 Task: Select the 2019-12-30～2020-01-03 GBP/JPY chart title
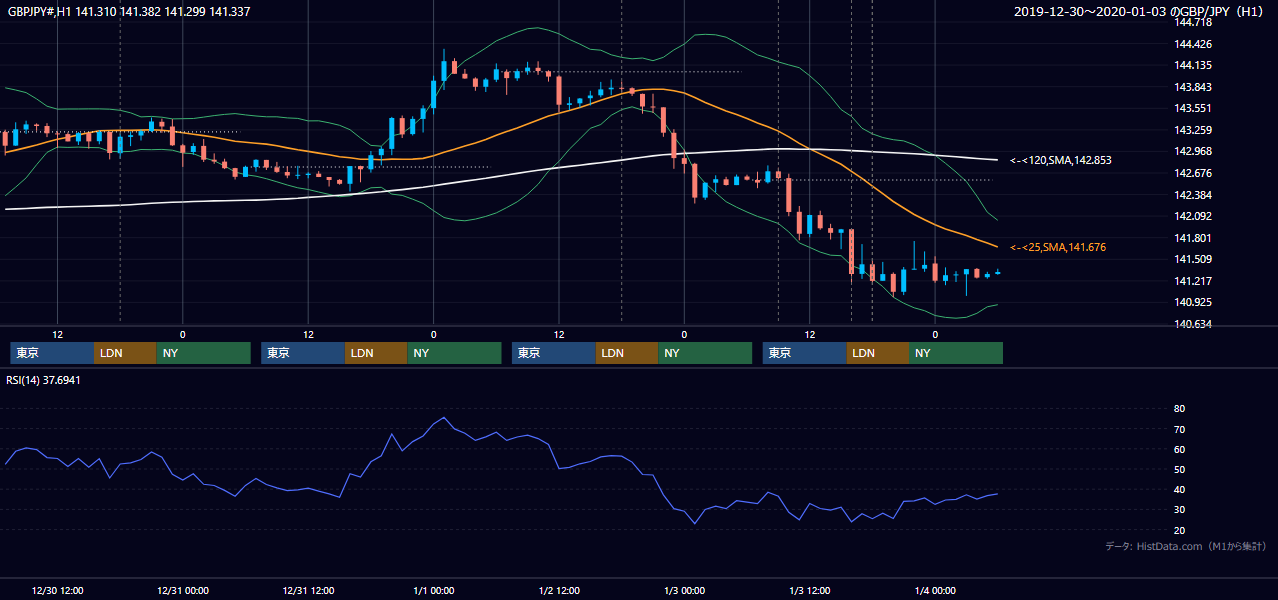coord(1140,12)
